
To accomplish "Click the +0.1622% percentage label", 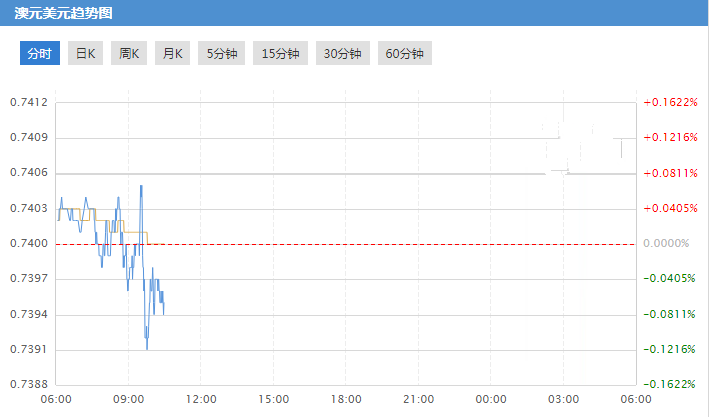I will point(669,103).
